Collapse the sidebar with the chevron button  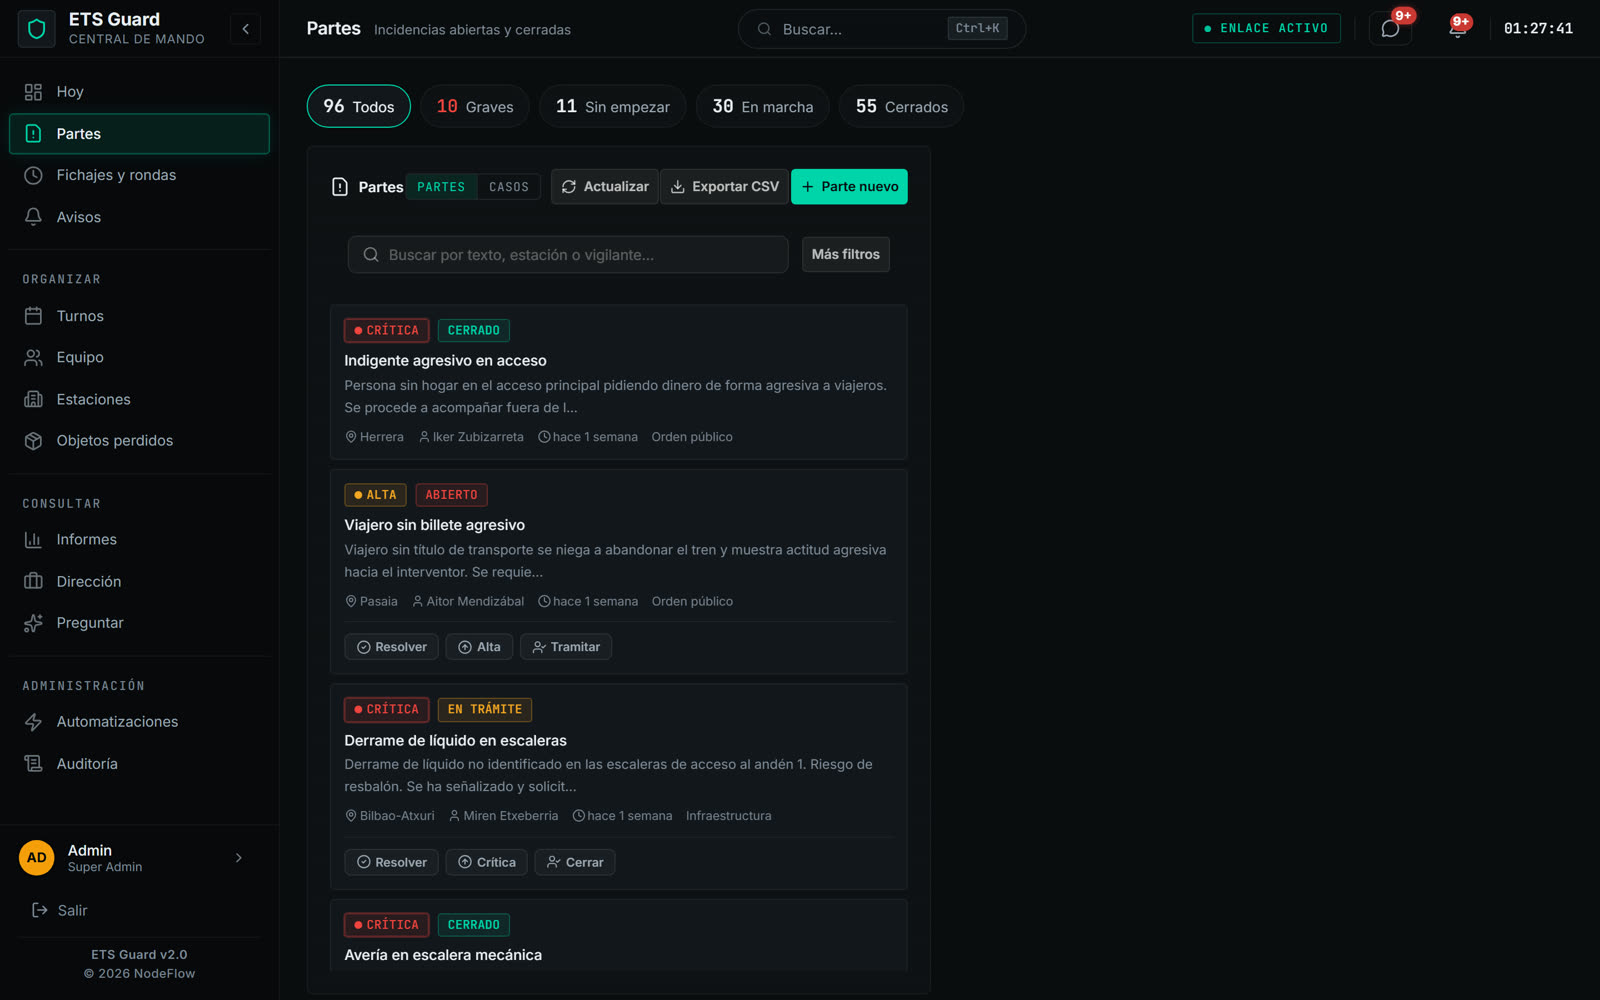pos(245,29)
